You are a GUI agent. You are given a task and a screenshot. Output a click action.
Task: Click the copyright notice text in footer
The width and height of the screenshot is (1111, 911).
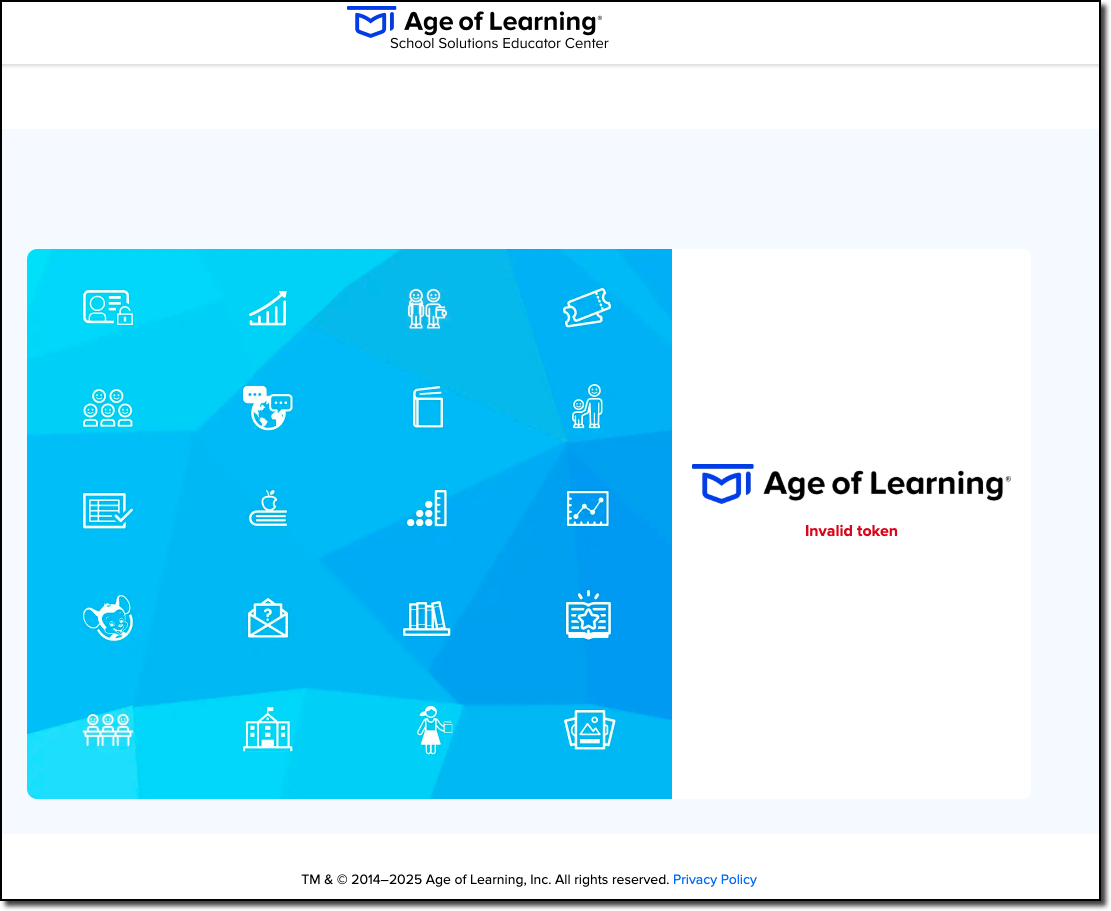[x=485, y=879]
